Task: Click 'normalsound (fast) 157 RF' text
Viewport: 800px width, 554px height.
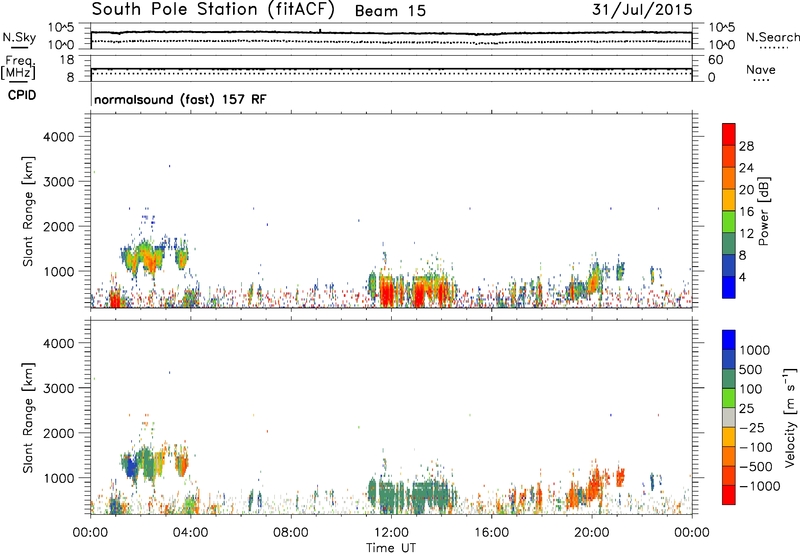Action: [180, 99]
